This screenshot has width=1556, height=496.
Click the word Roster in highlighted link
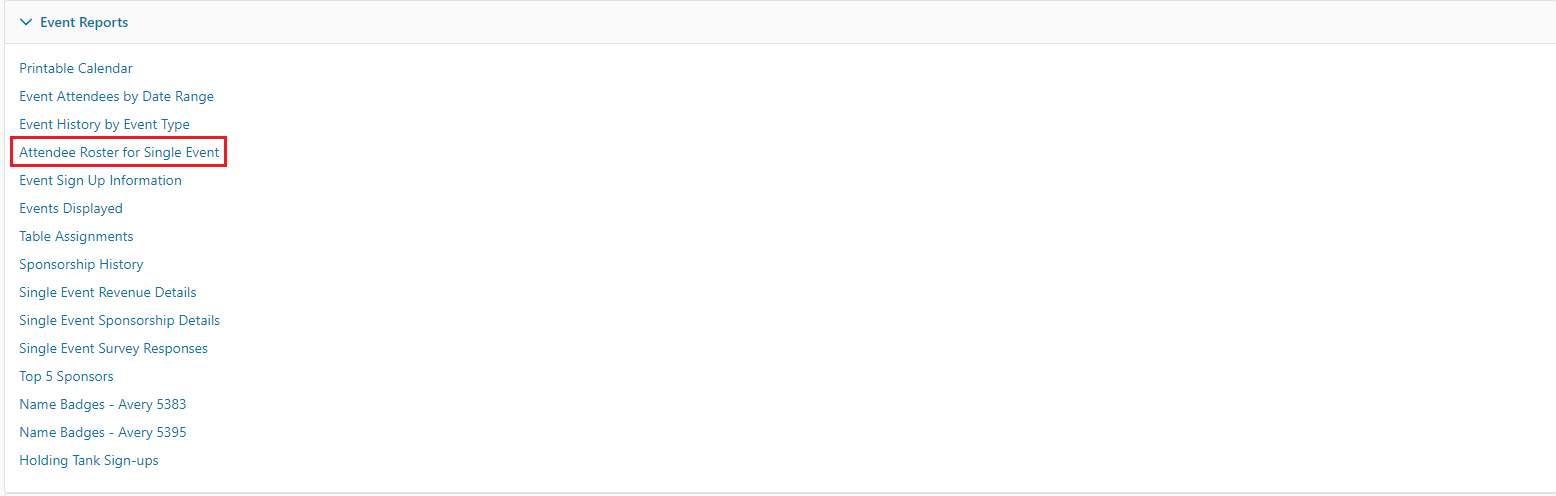99,152
